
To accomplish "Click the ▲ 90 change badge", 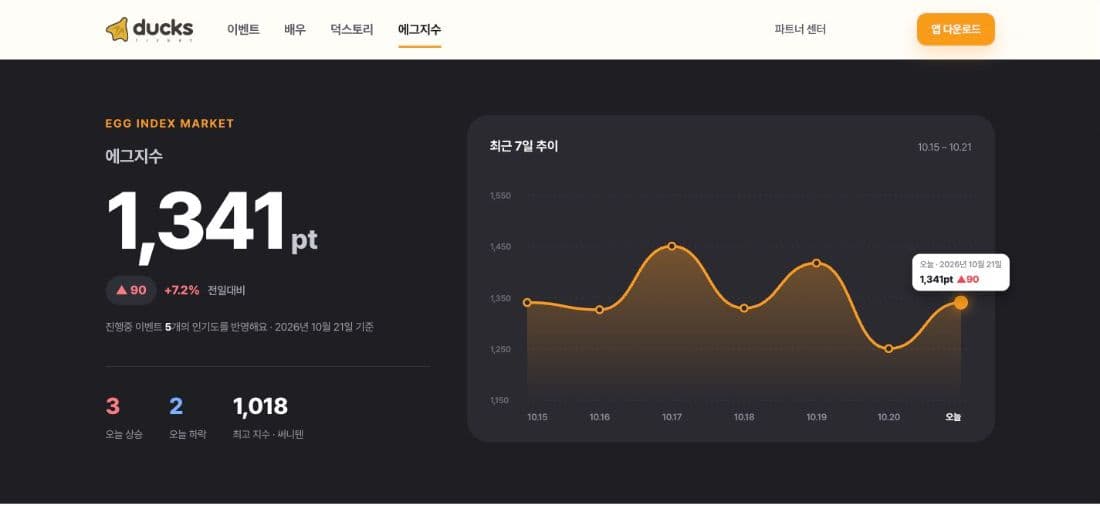I will 131,290.
